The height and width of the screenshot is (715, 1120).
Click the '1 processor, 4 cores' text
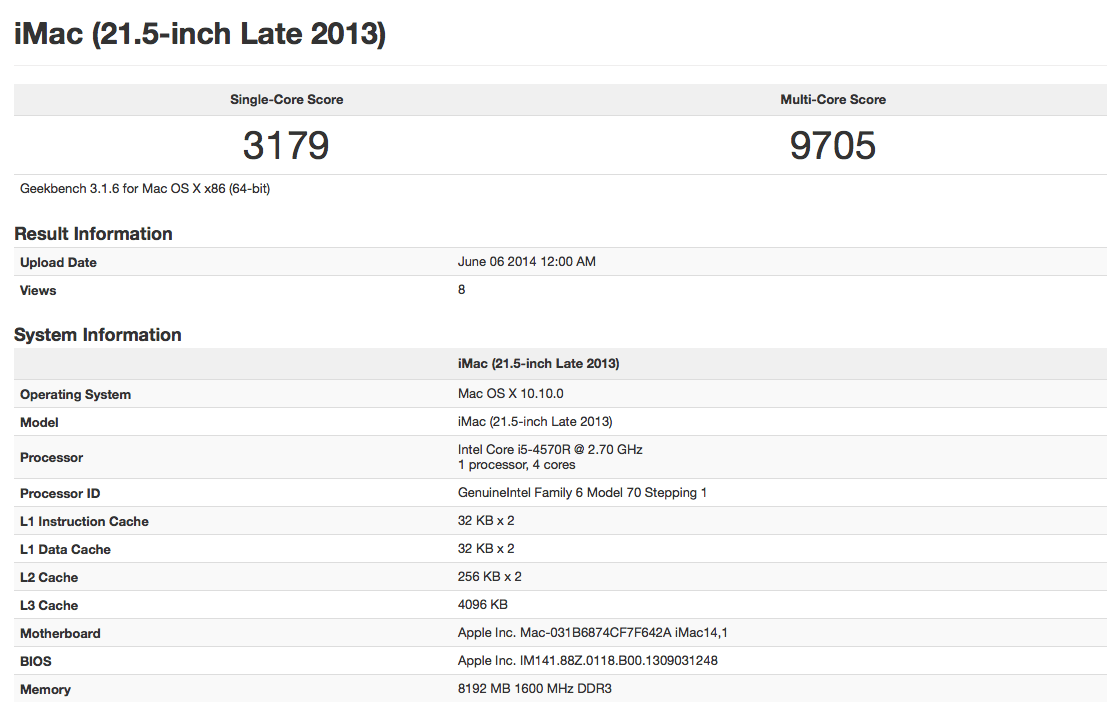[x=516, y=464]
